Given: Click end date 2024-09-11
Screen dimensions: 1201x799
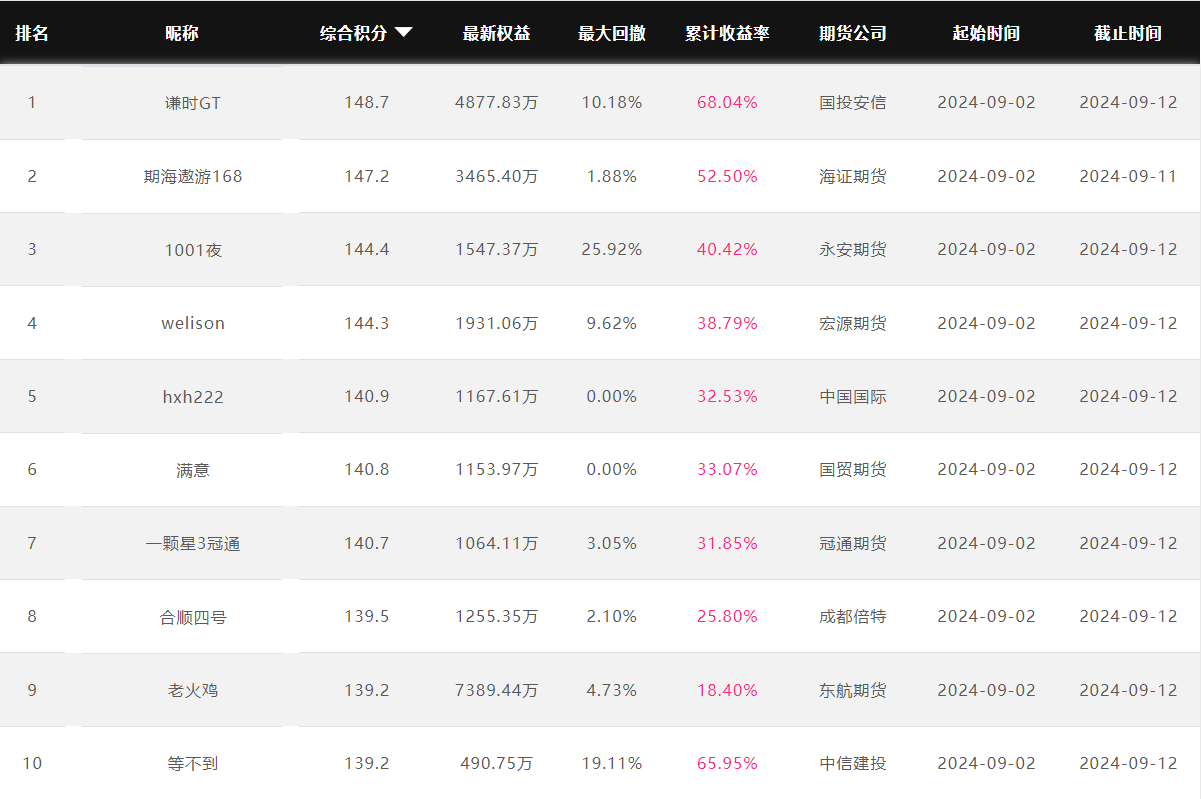Looking at the screenshot, I should 1128,176.
